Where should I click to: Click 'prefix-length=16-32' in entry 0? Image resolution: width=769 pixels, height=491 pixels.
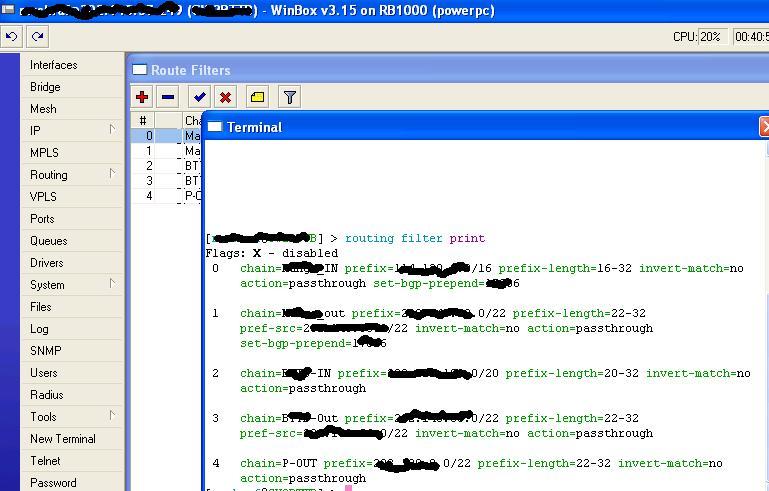565,269
